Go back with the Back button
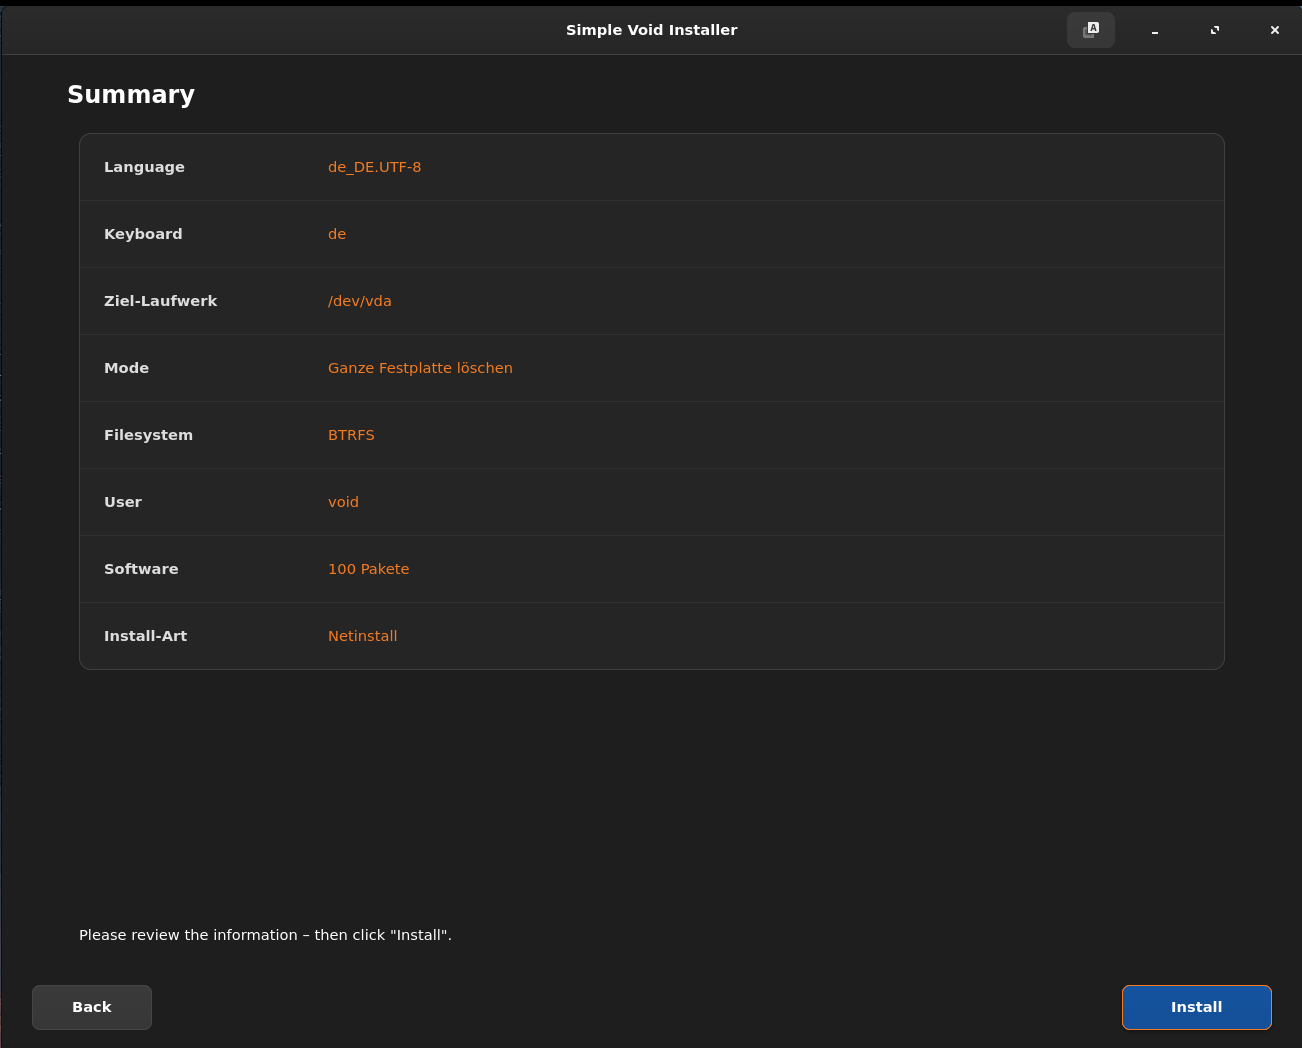Viewport: 1302px width, 1048px height. 92,1007
